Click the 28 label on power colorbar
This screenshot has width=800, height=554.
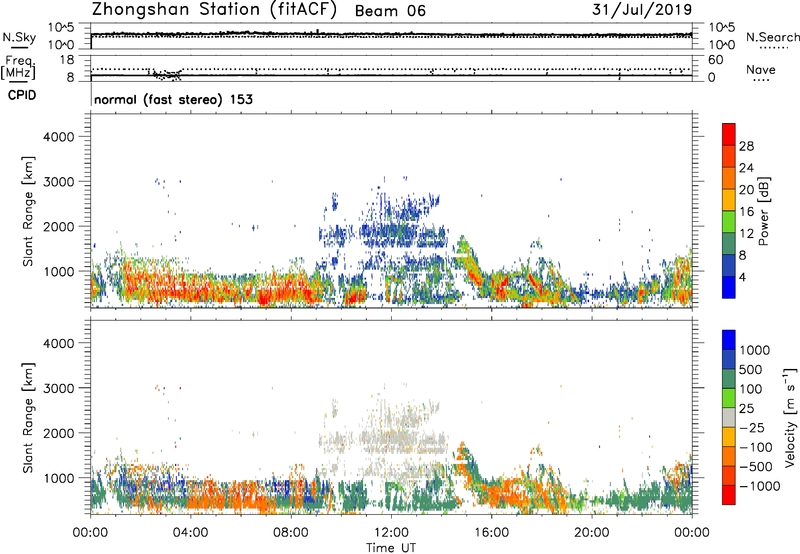coord(746,146)
